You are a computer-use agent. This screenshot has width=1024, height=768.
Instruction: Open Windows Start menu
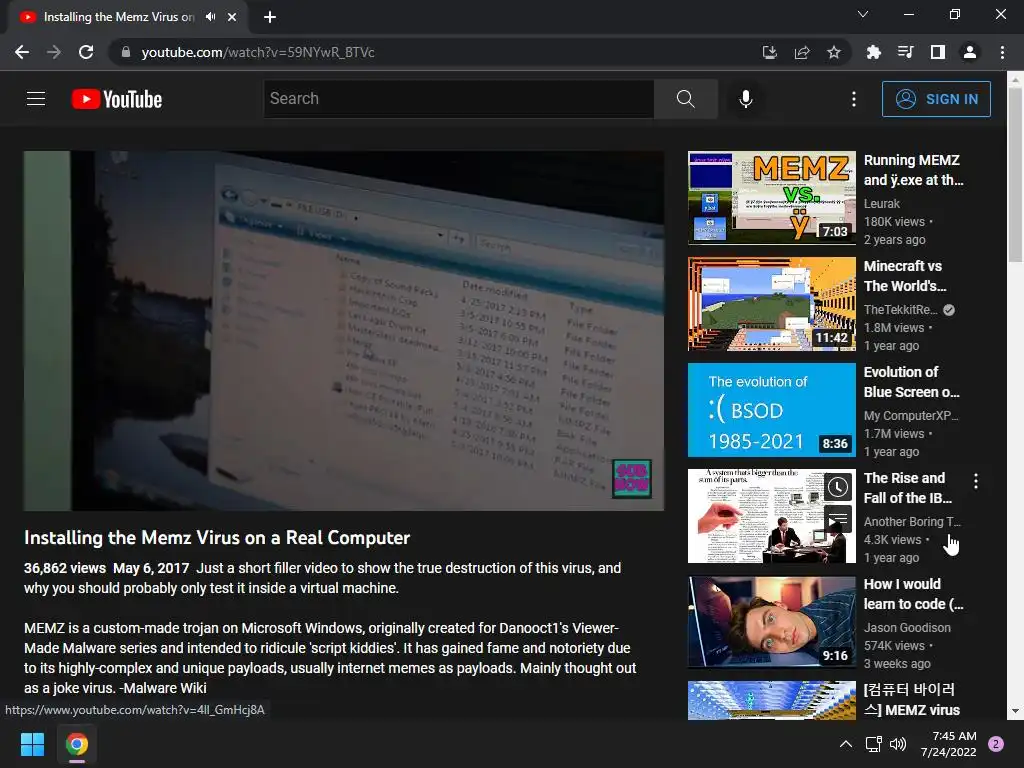[x=32, y=744]
